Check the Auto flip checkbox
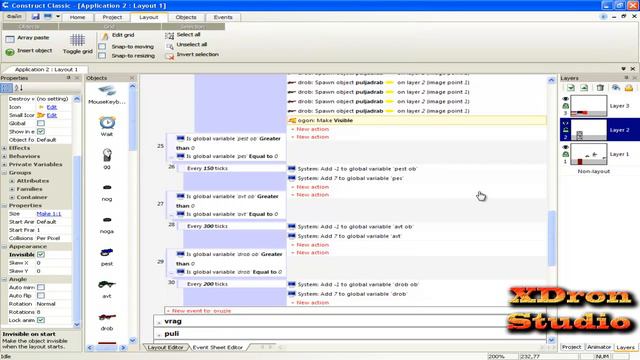Screen dimensions: 640x360 click(41, 296)
